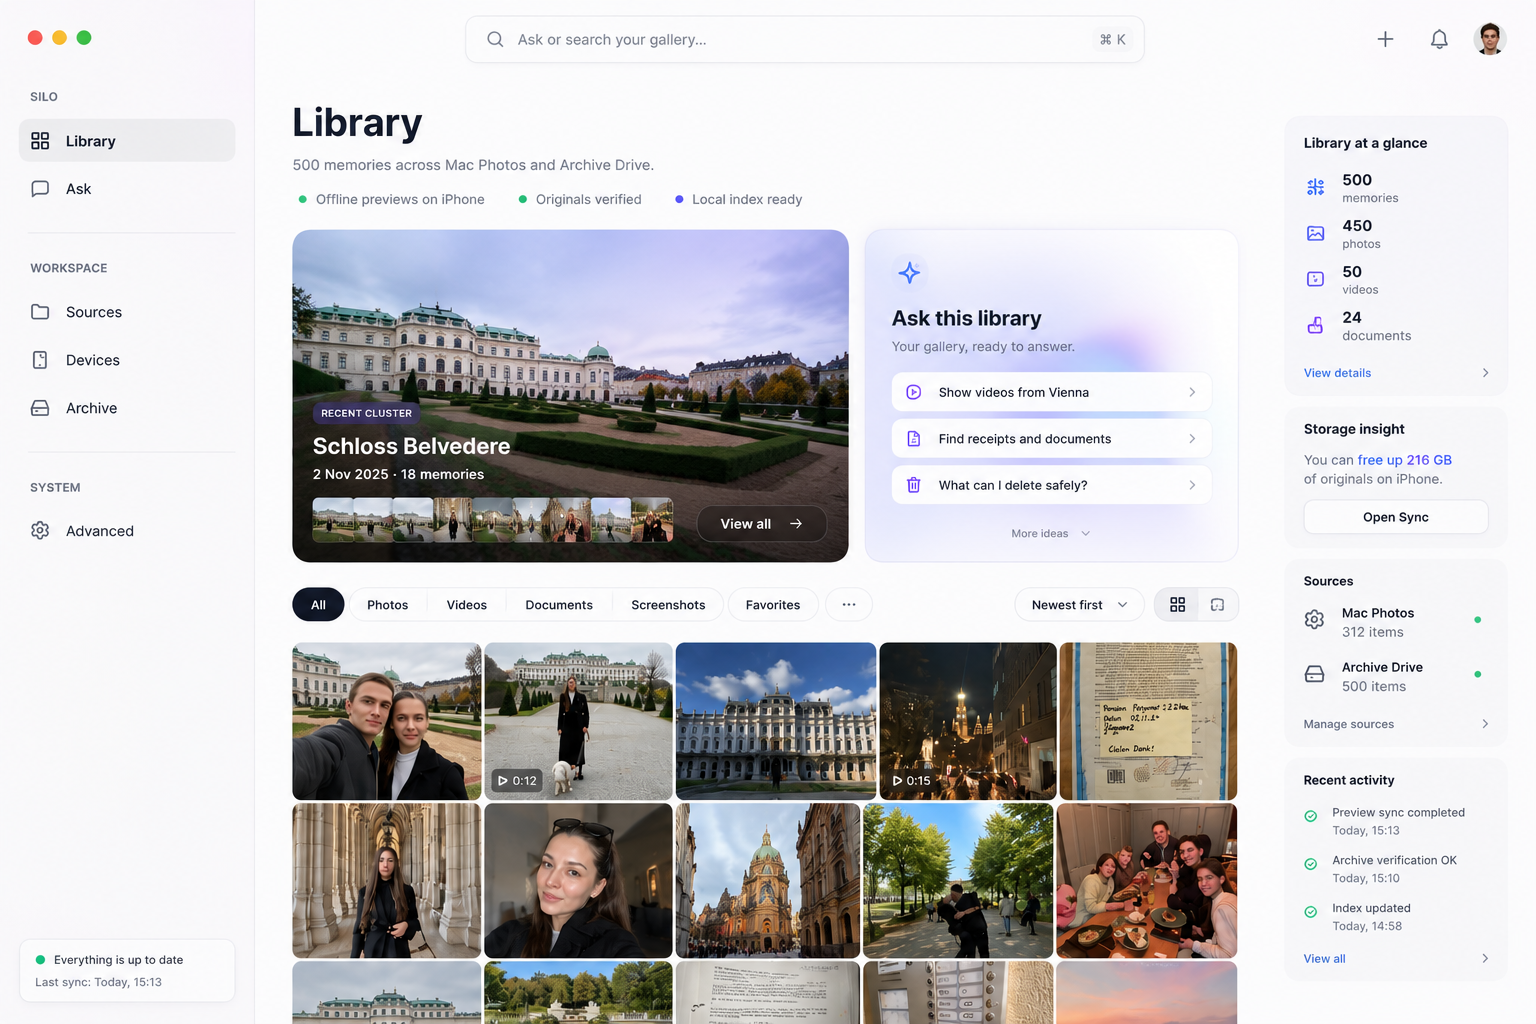
Task: Open the Show videos from Vienna chevron
Action: tap(1192, 392)
